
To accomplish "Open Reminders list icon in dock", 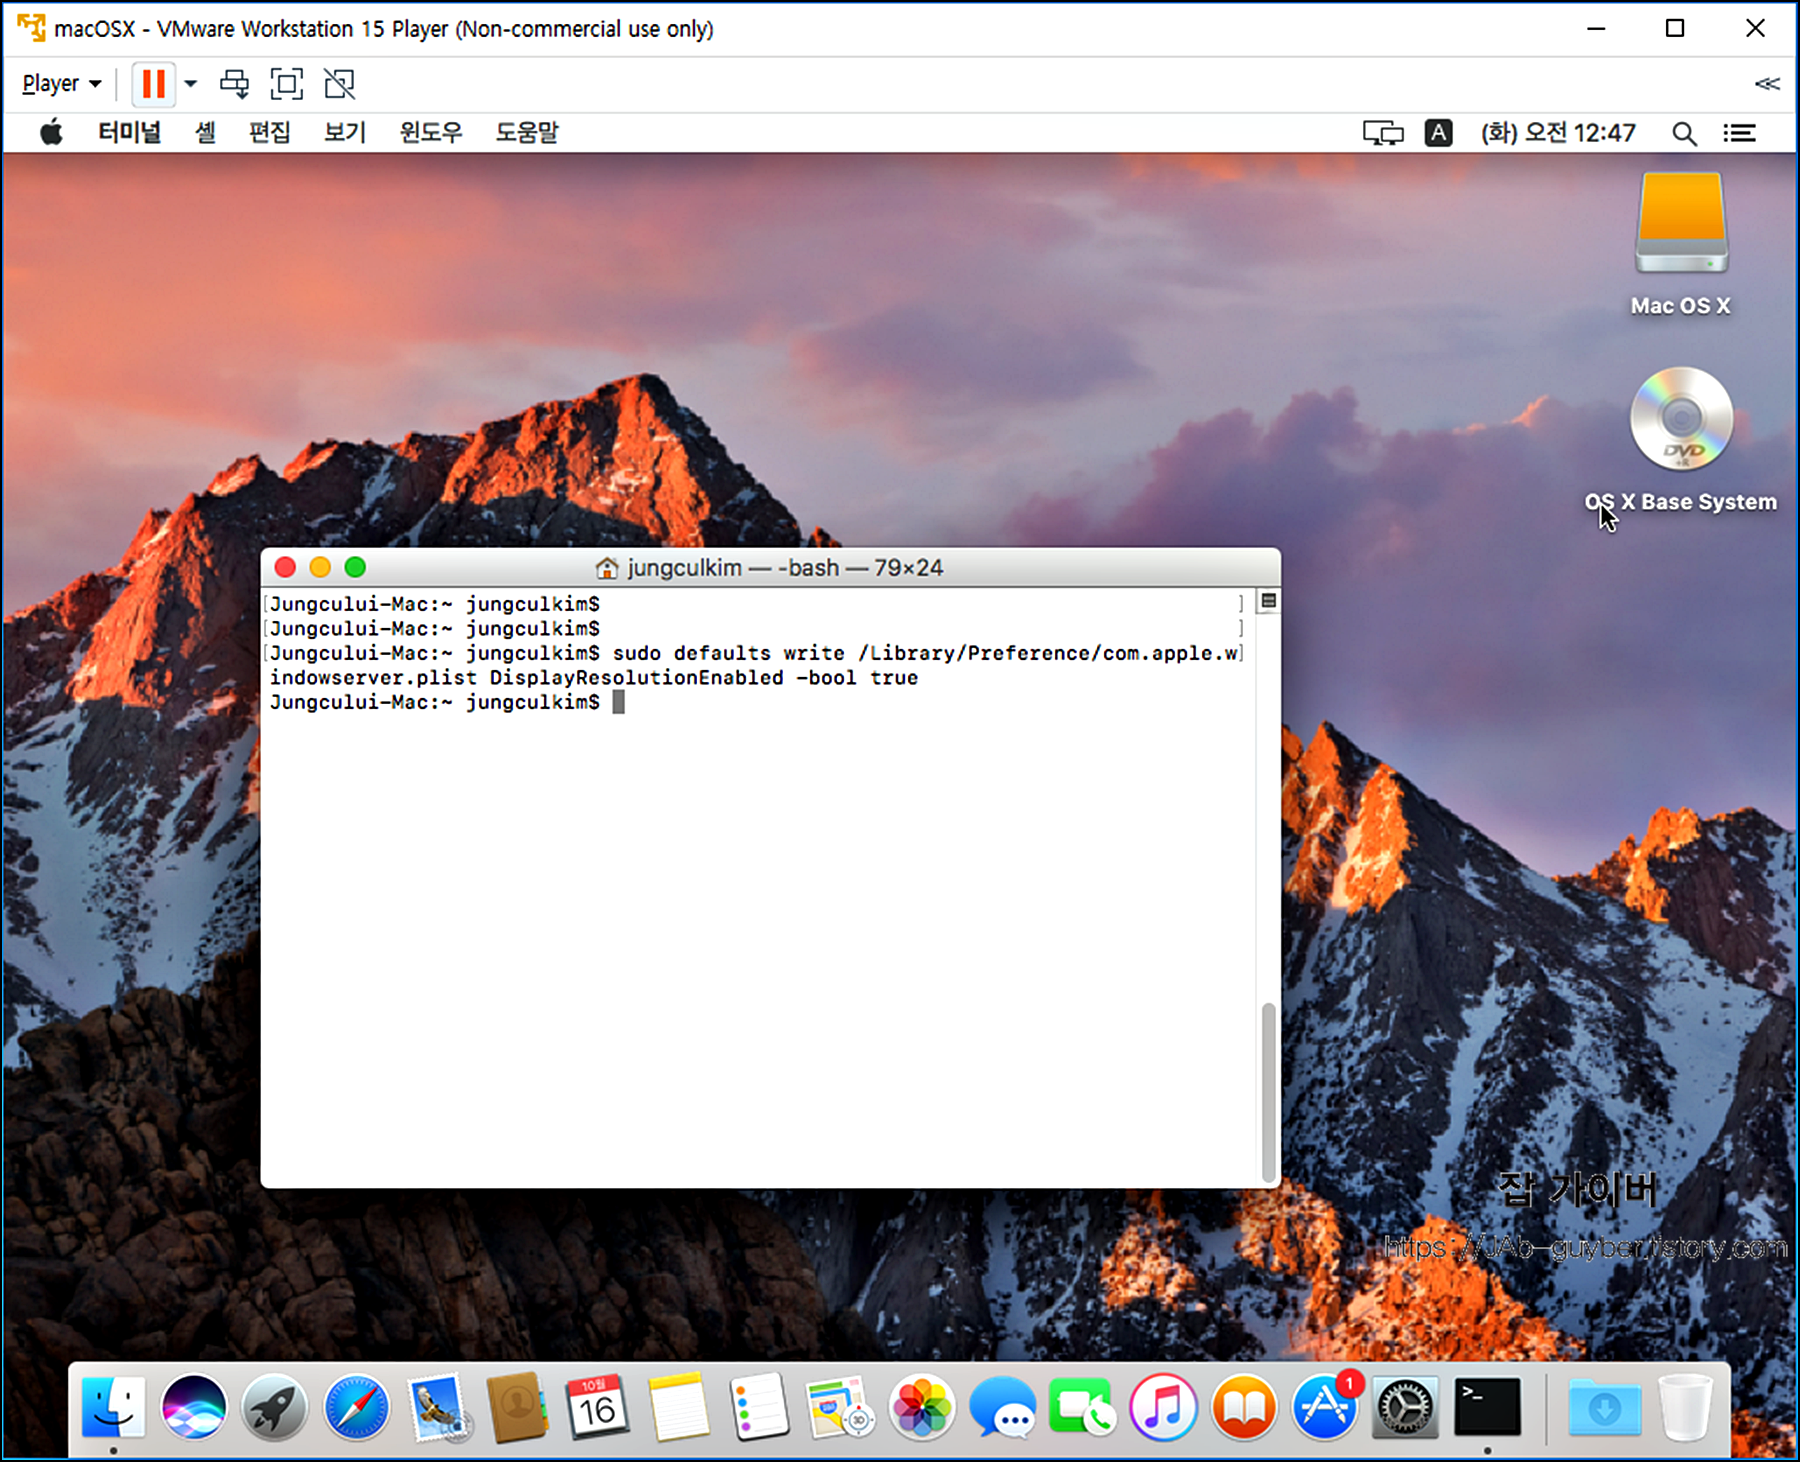I will pyautogui.click(x=759, y=1407).
